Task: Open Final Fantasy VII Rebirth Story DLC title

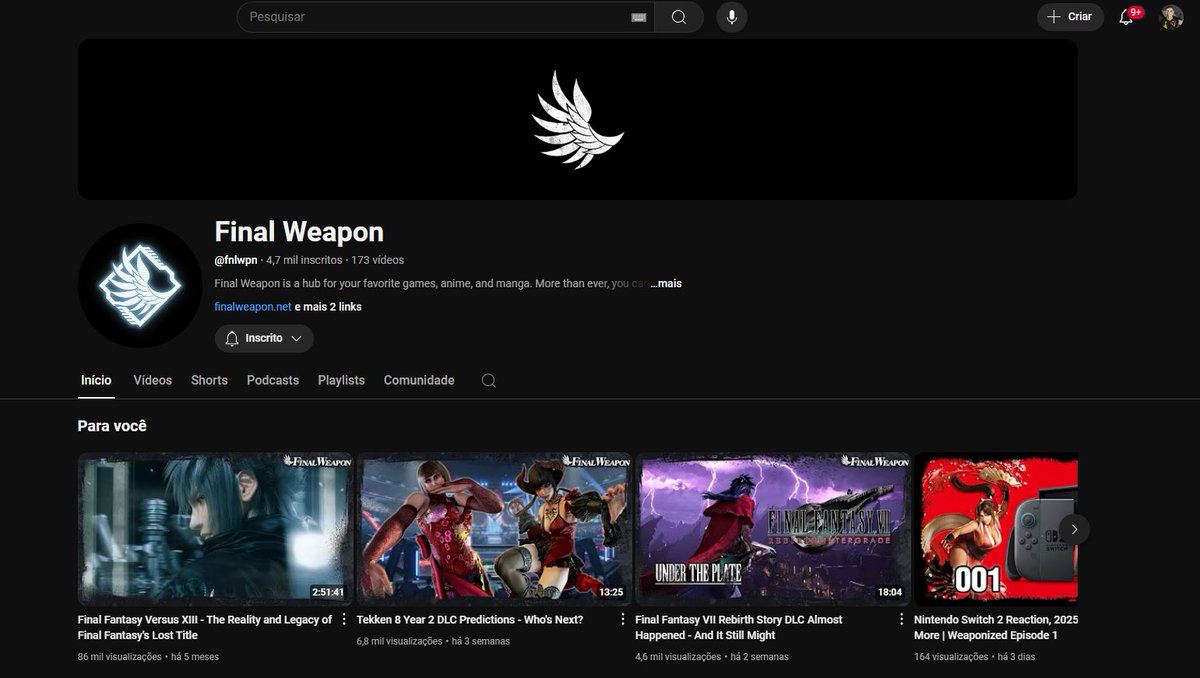Action: 739,627
